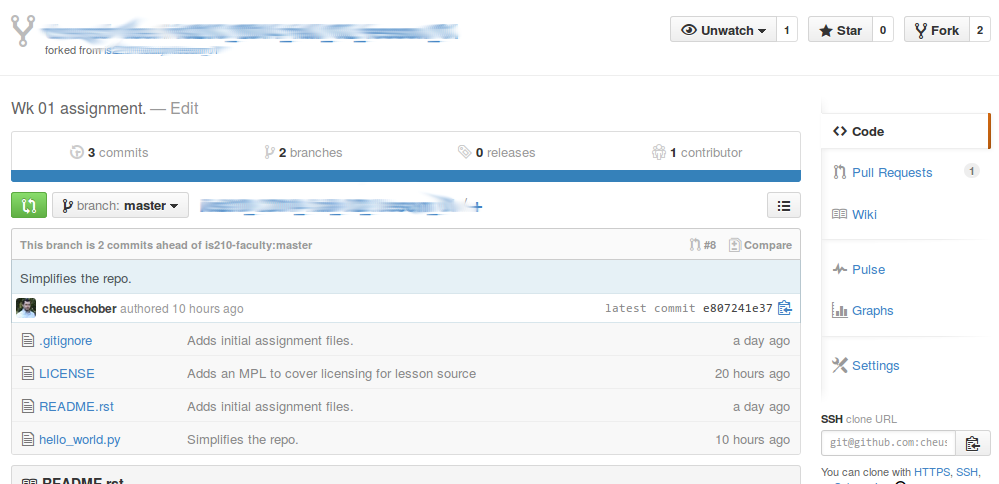Click the Pulse activity icon
The height and width of the screenshot is (484, 999).
point(840,269)
